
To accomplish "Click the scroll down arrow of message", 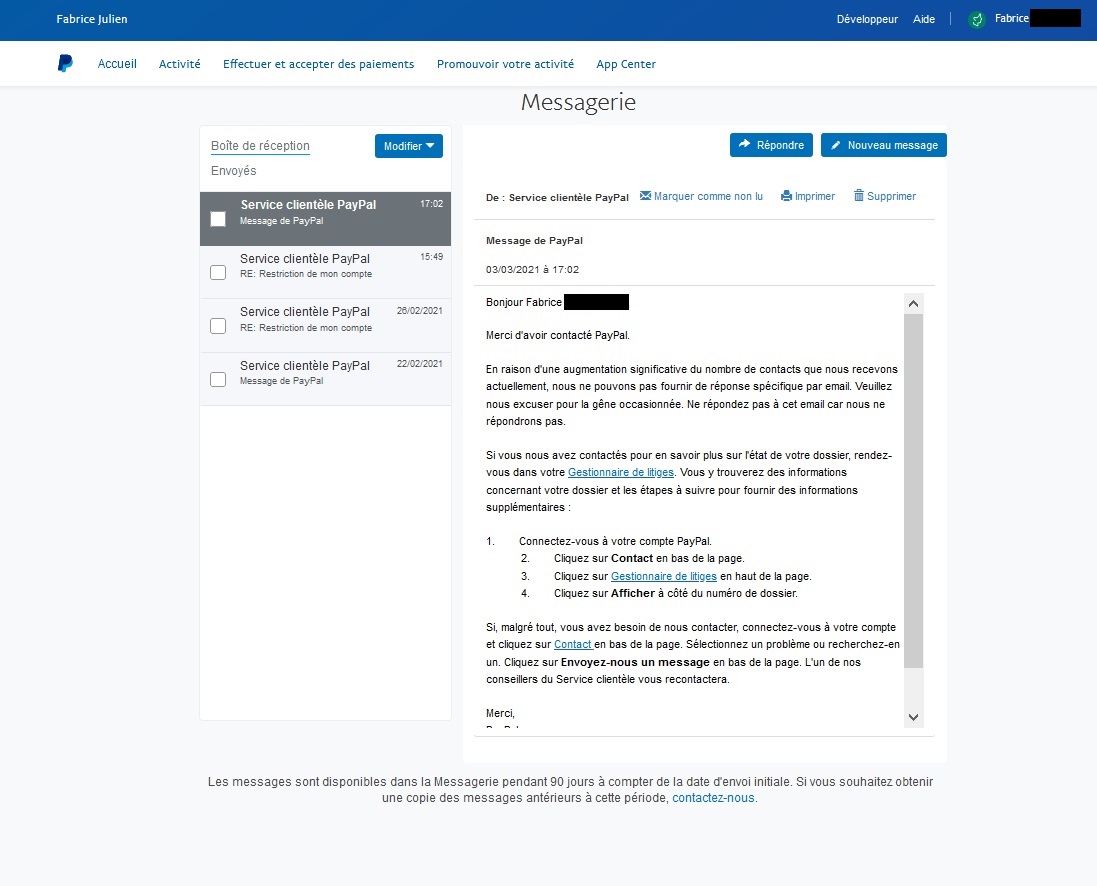I will (913, 717).
